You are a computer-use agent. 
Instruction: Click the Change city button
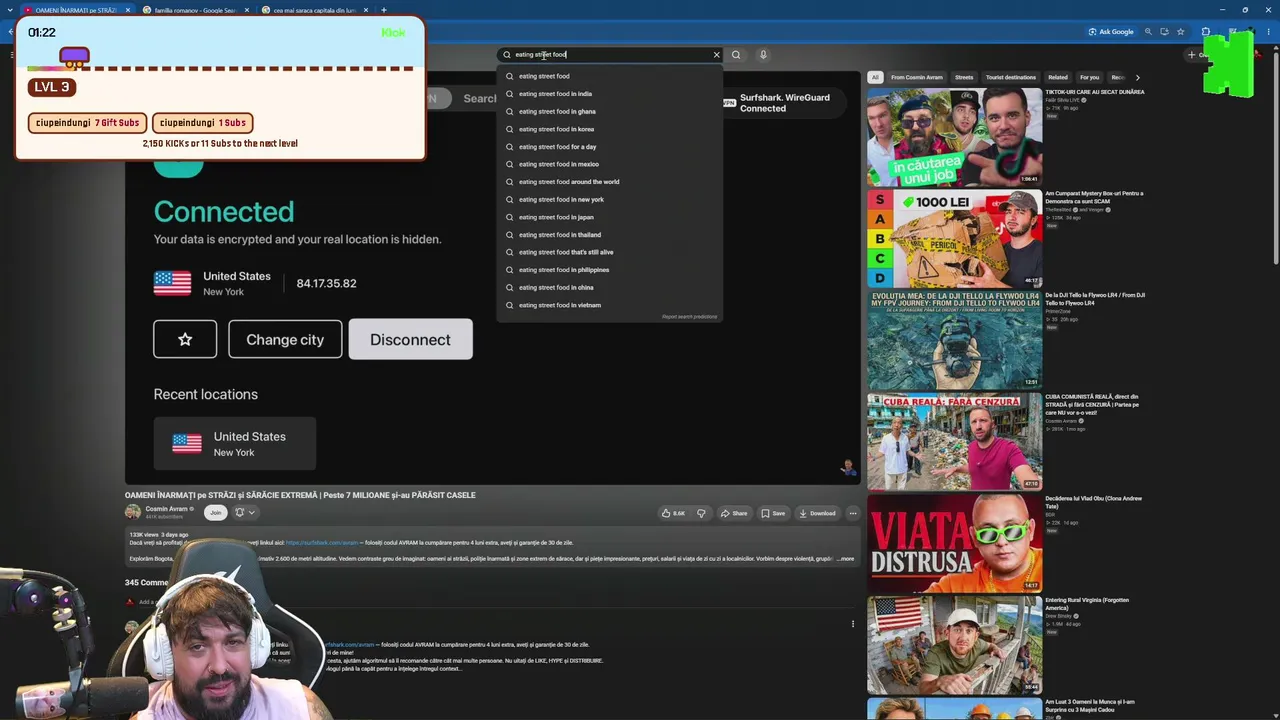point(285,339)
